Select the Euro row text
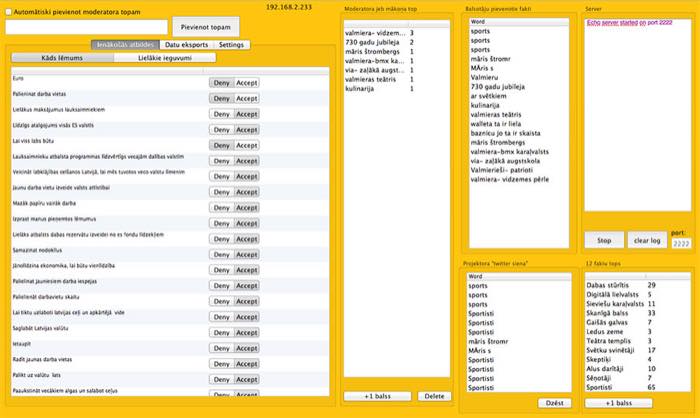This screenshot has height=418, width=700. [18, 78]
